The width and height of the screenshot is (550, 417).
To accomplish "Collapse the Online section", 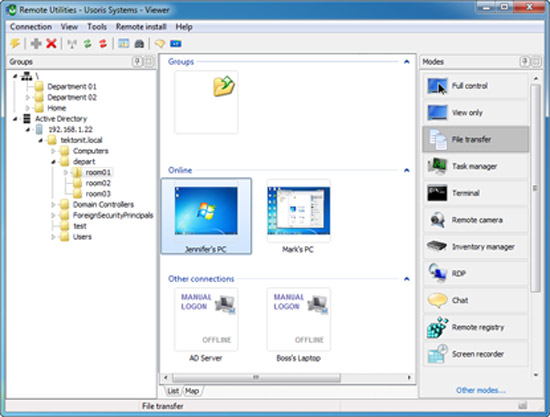I will click(407, 170).
